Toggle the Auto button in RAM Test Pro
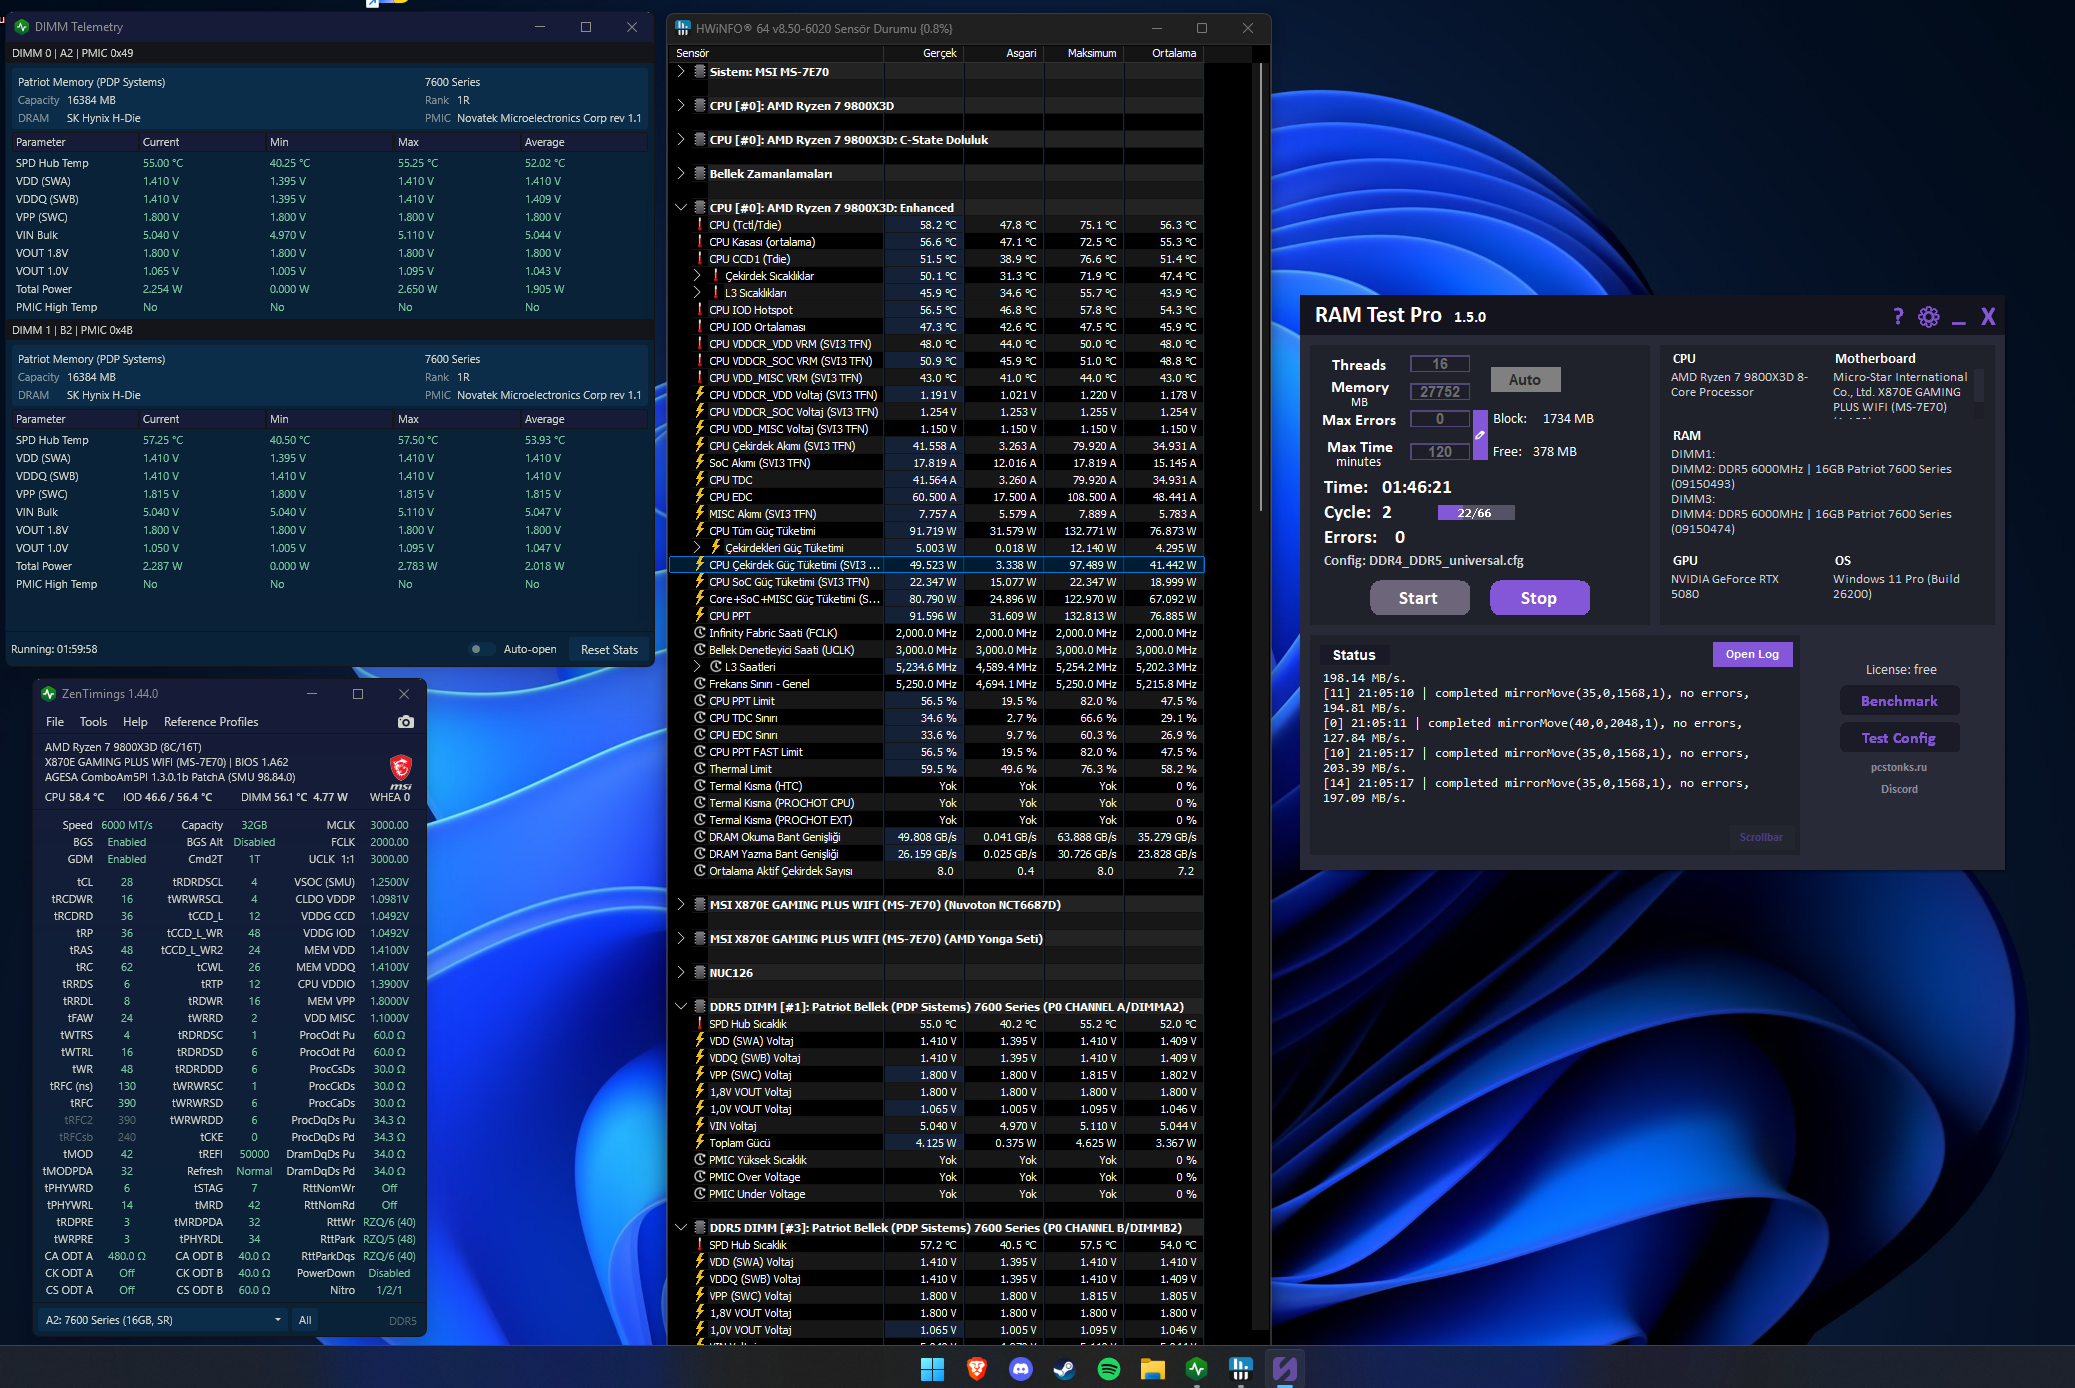This screenshot has width=2075, height=1388. [1525, 380]
